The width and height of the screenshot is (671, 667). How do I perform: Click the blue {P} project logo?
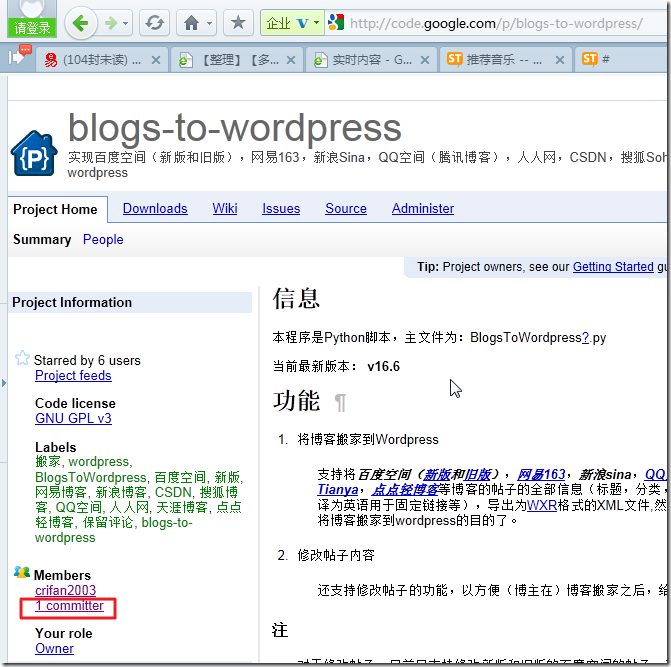34,153
